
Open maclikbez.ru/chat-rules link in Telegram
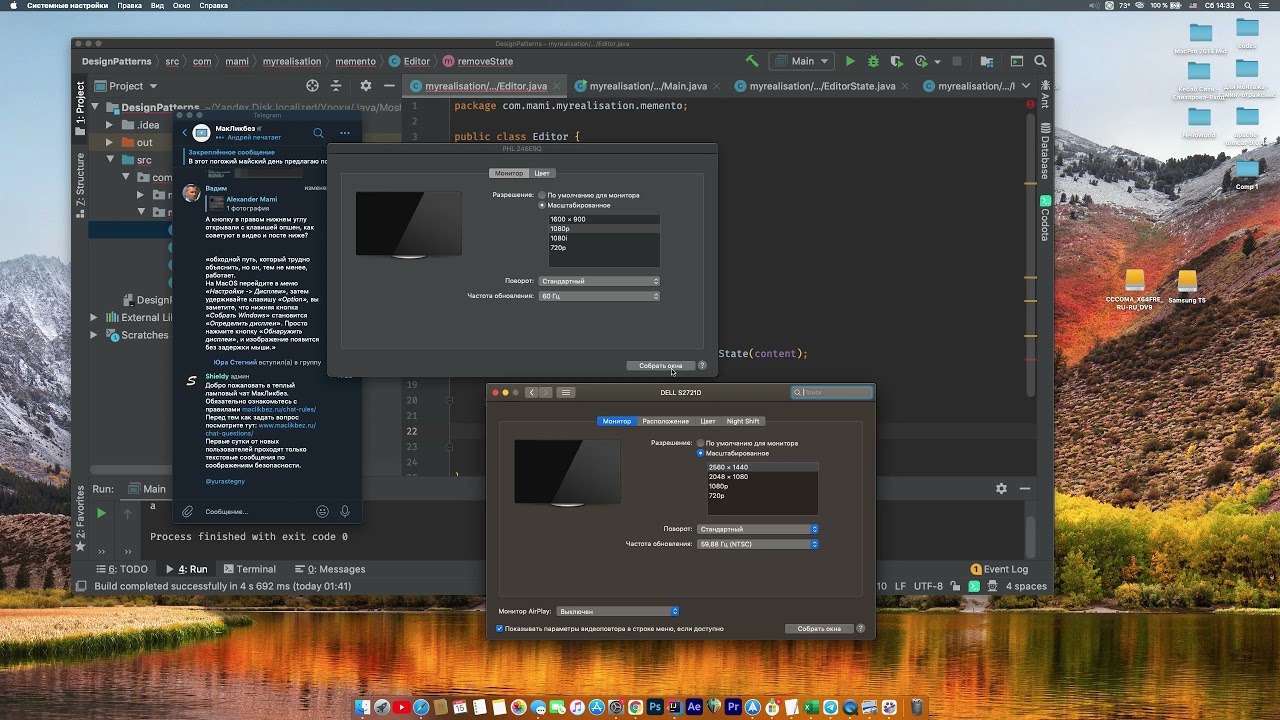(279, 409)
